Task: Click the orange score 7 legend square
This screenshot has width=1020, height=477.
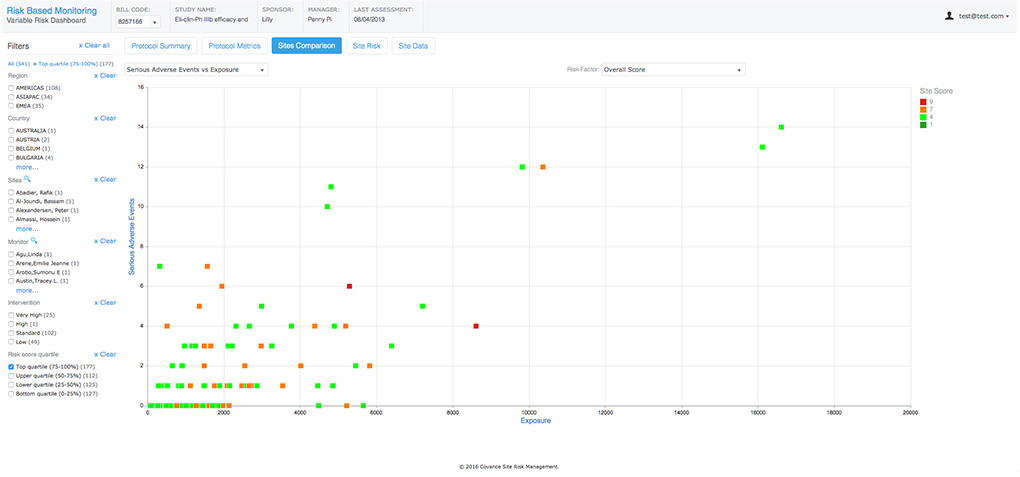Action: pyautogui.click(x=922, y=109)
